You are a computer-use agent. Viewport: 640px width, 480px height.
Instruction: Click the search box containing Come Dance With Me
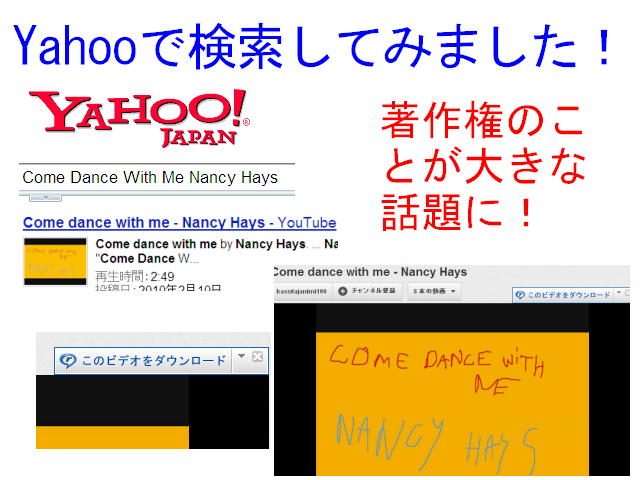coord(157,178)
